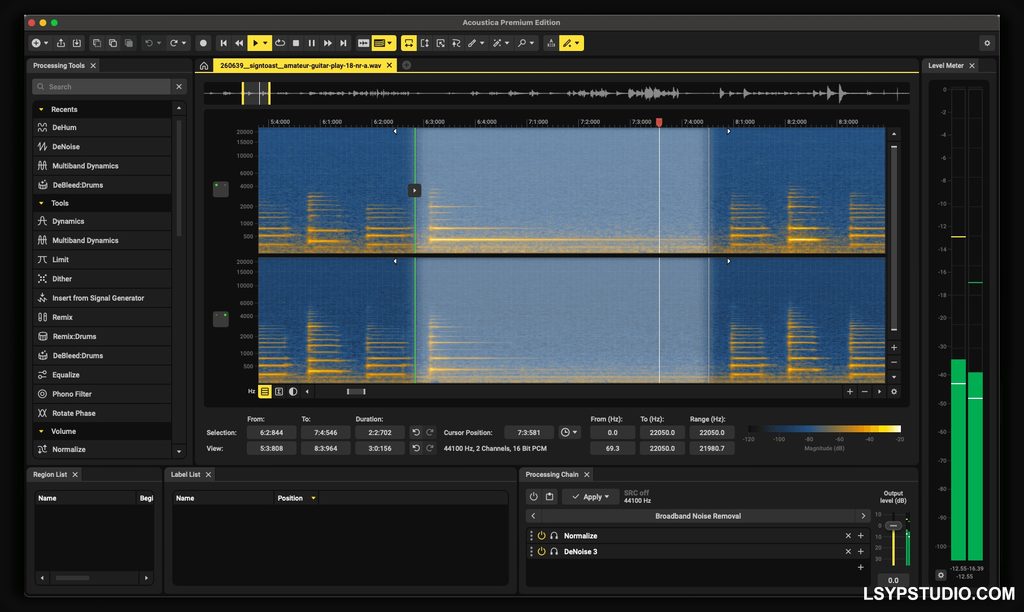Viewport: 1024px width, 612px height.
Task: Click the Processing Tools search field
Action: [x=103, y=86]
